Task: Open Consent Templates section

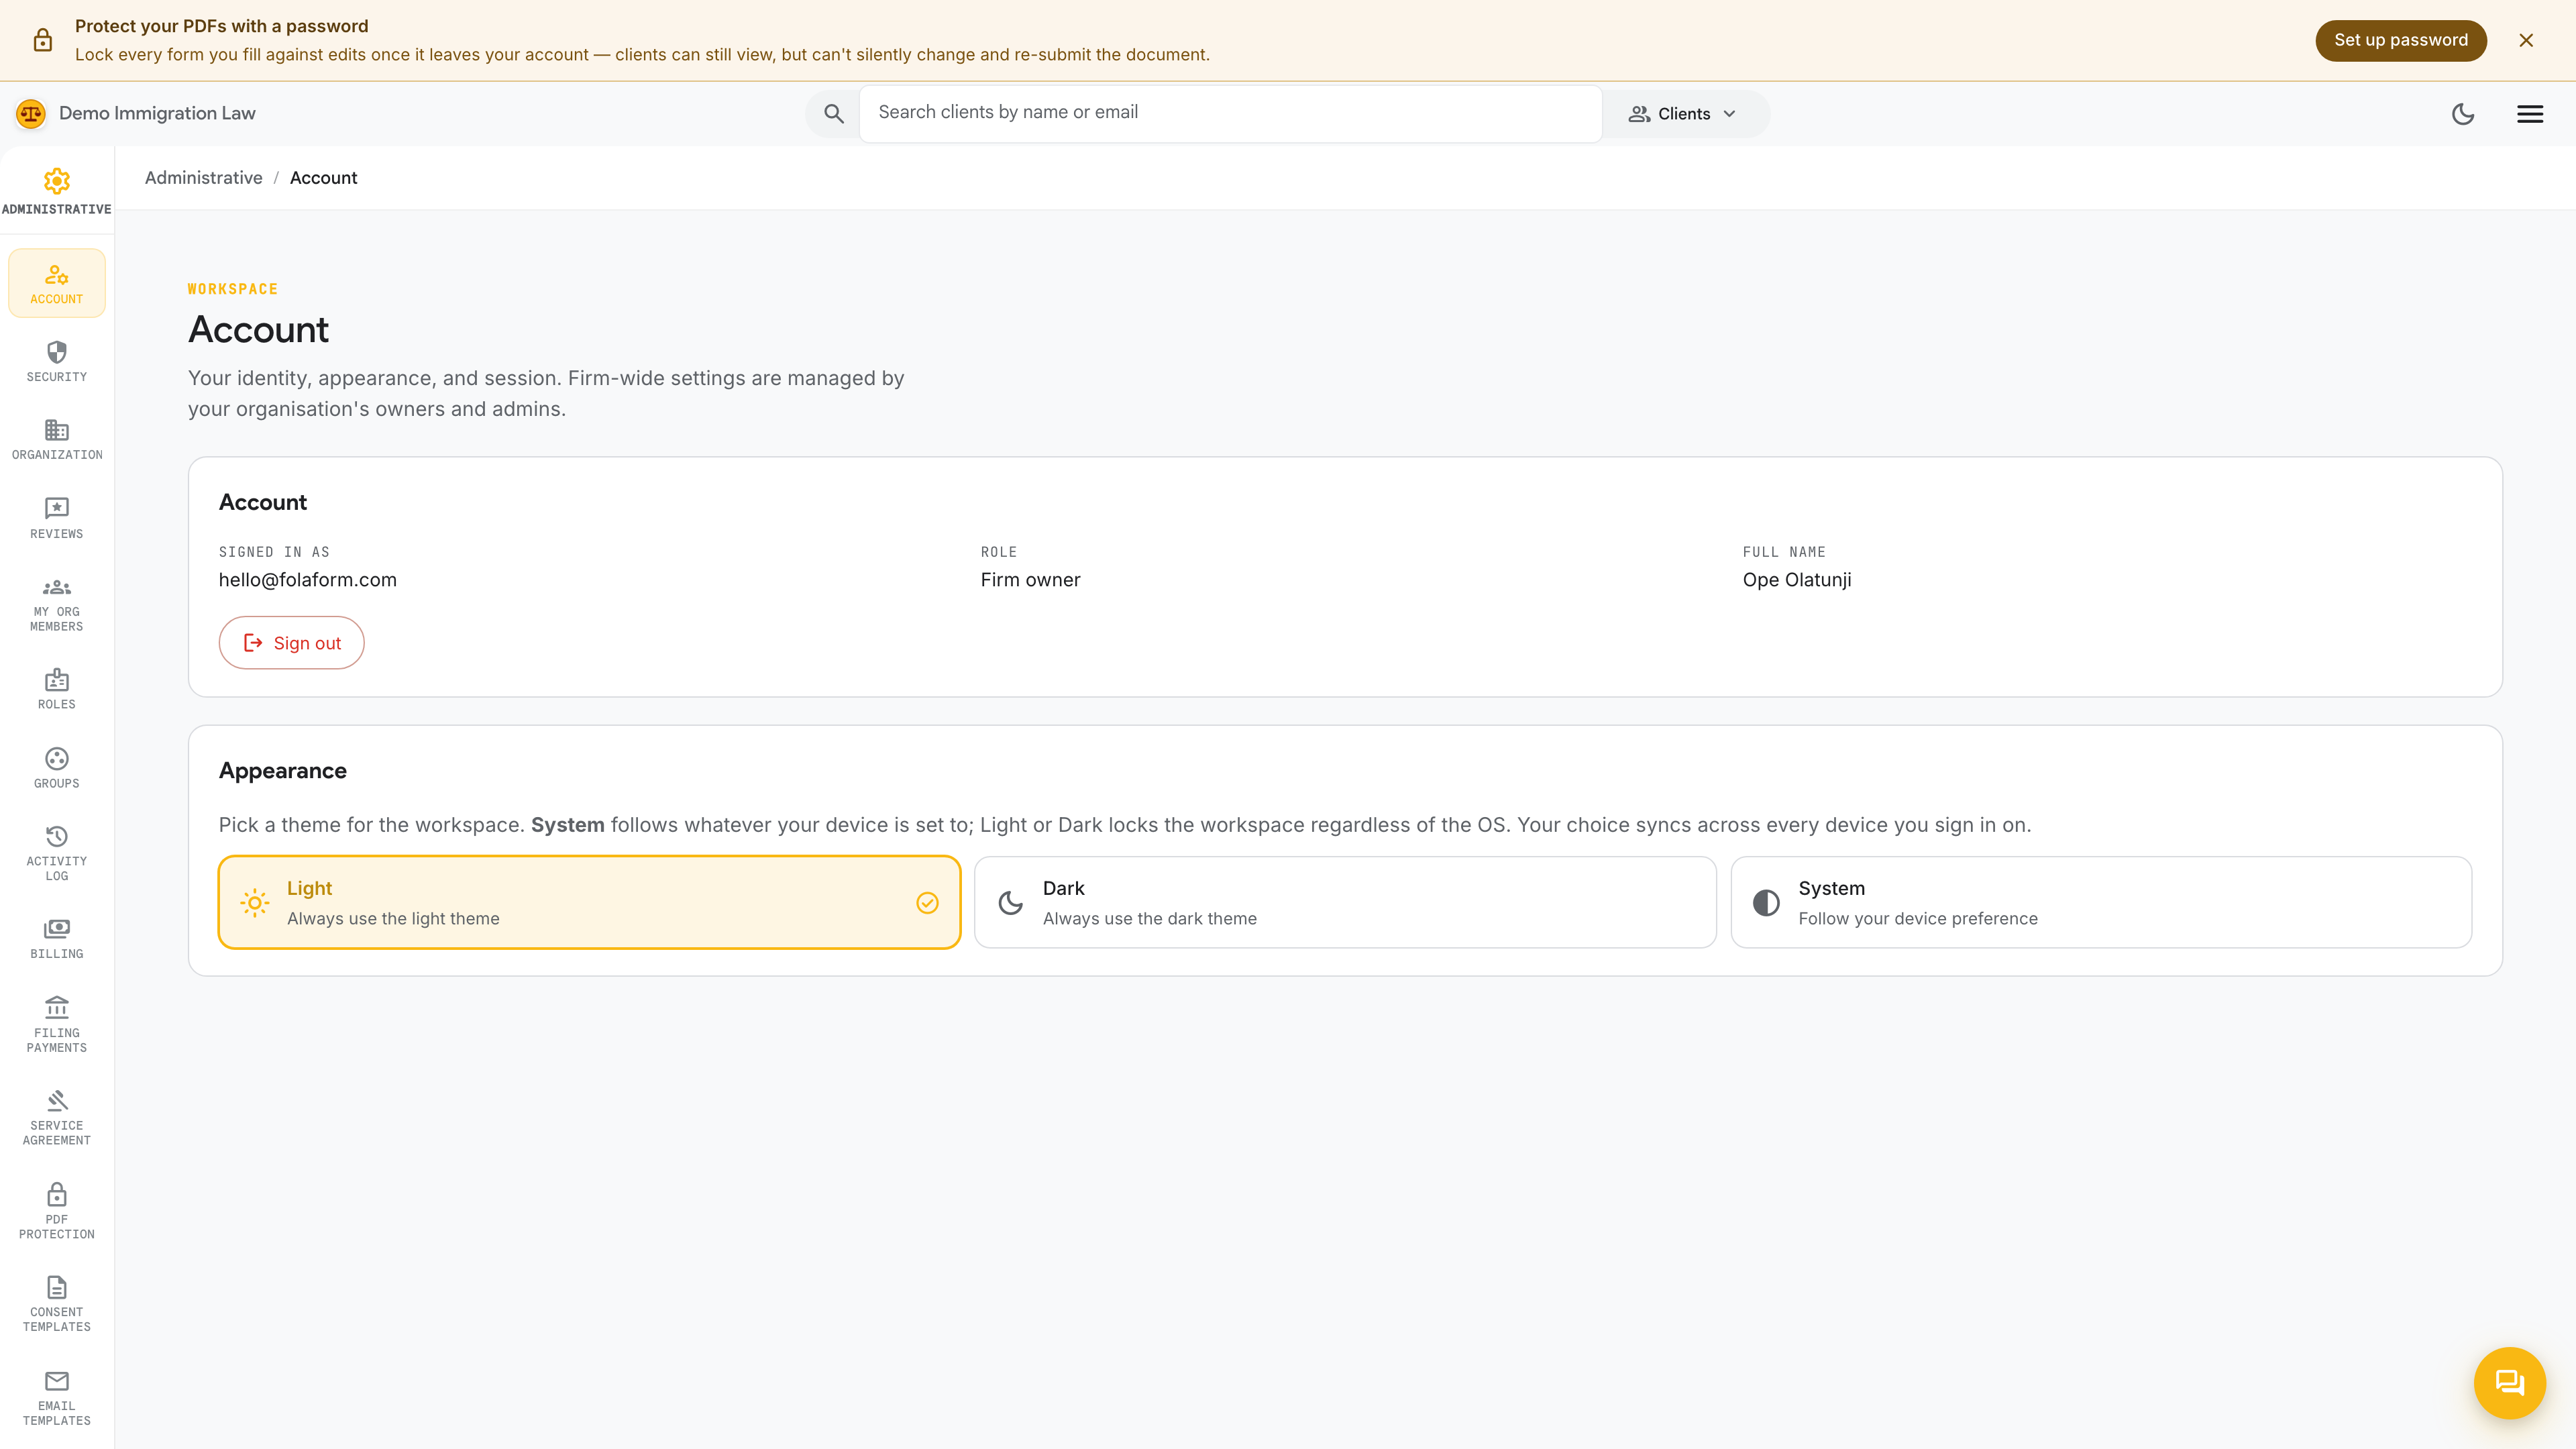Action: [x=57, y=1304]
